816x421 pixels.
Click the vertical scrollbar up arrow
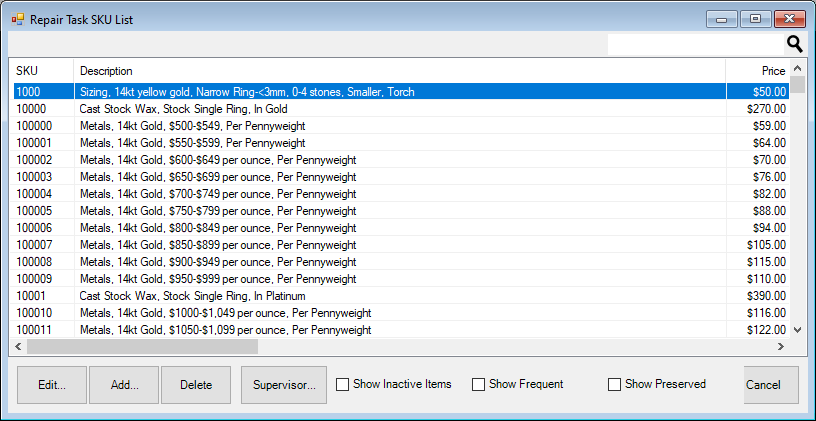(x=797, y=68)
